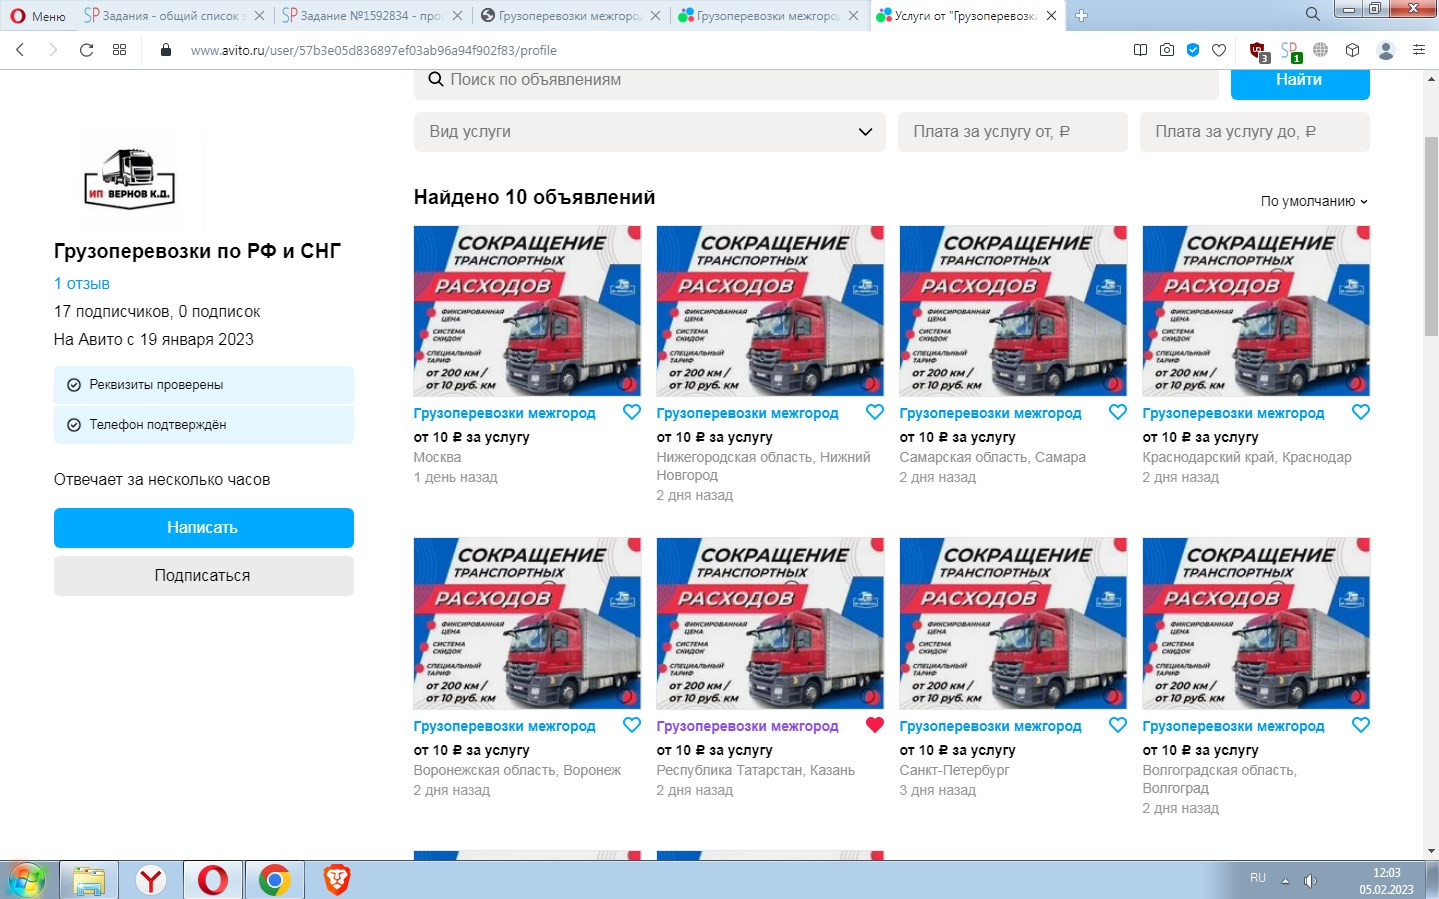Click the 'Написать' button
1439x899 pixels.
(x=204, y=528)
